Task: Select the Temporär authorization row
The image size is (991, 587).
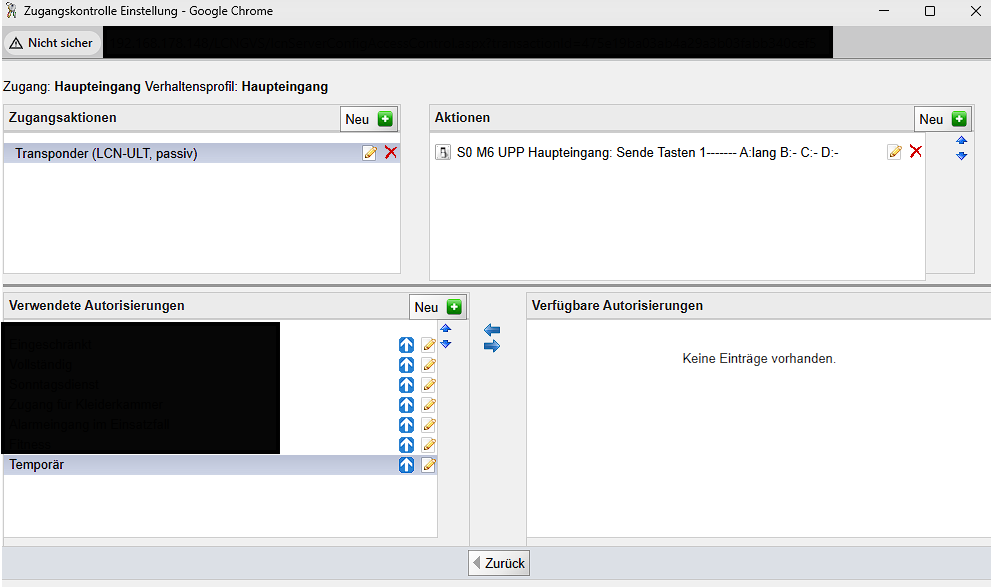Action: click(200, 465)
